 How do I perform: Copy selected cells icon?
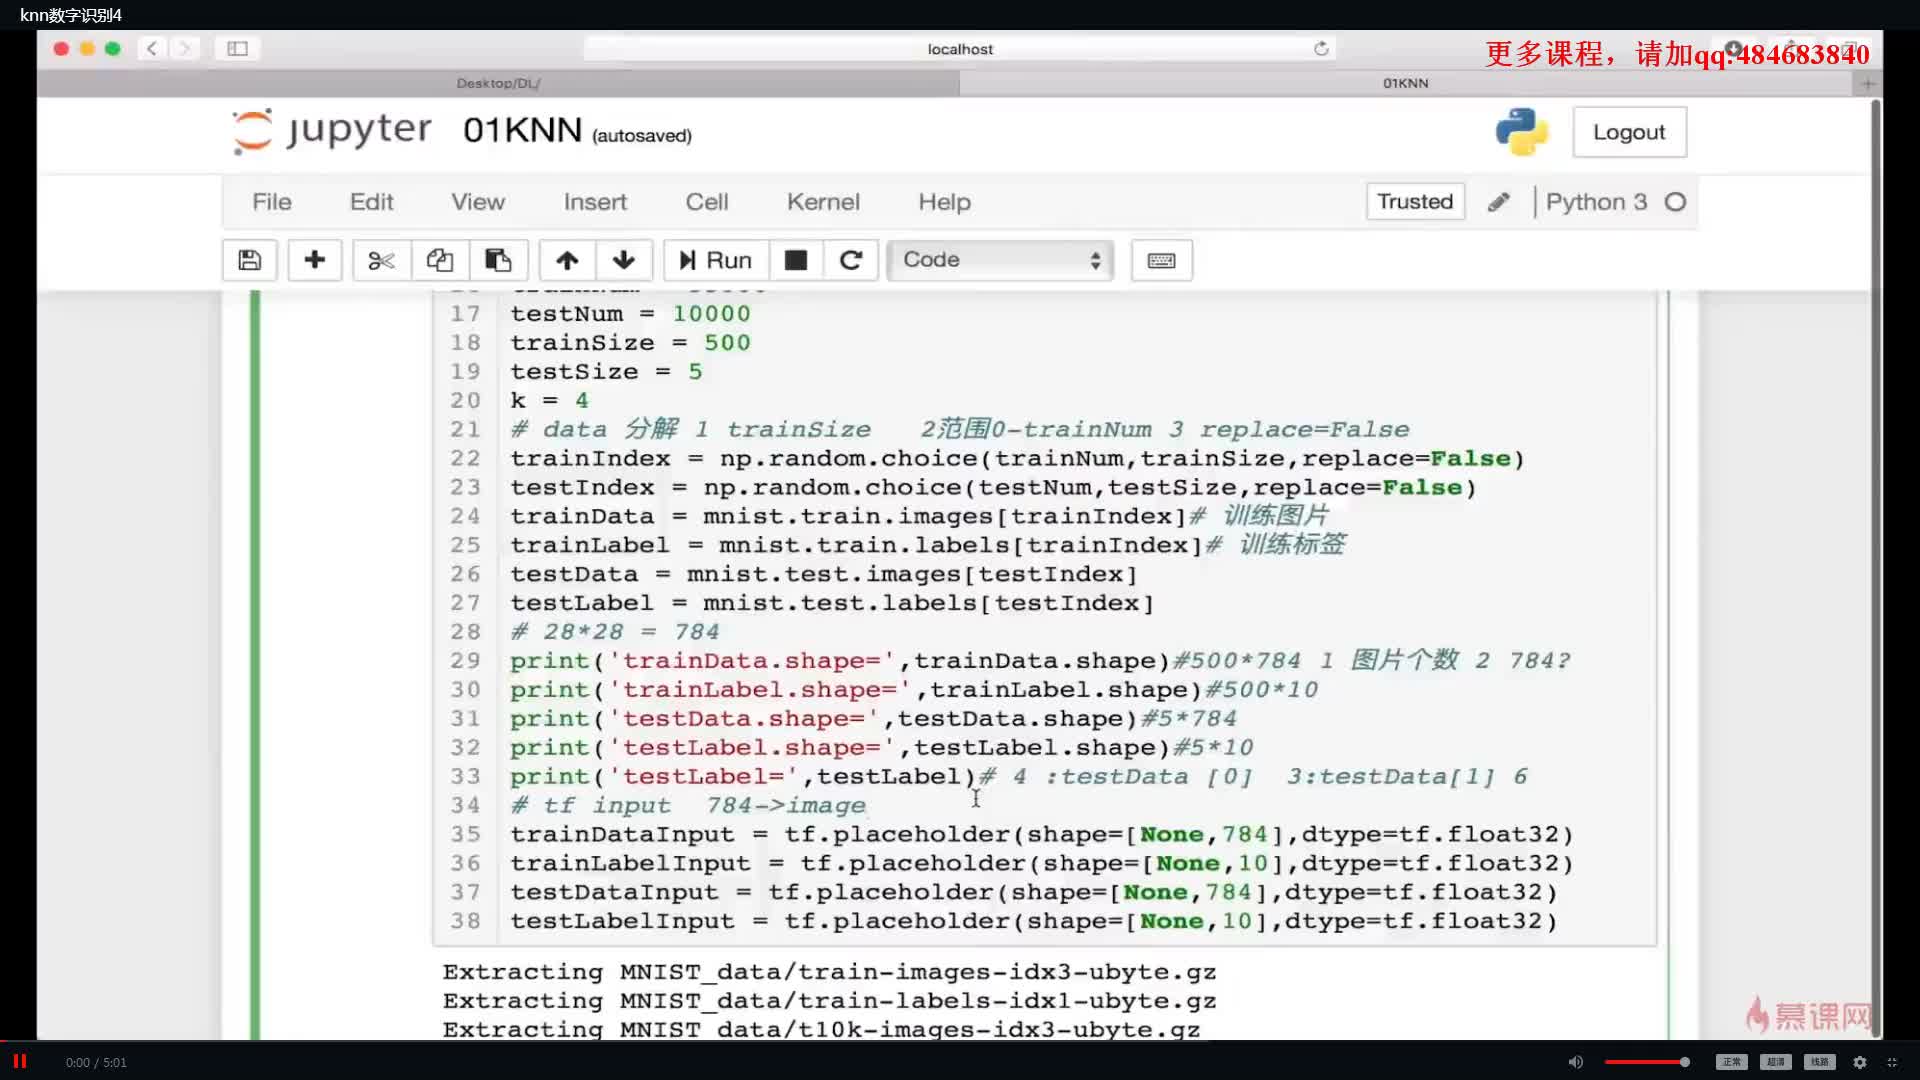click(440, 260)
